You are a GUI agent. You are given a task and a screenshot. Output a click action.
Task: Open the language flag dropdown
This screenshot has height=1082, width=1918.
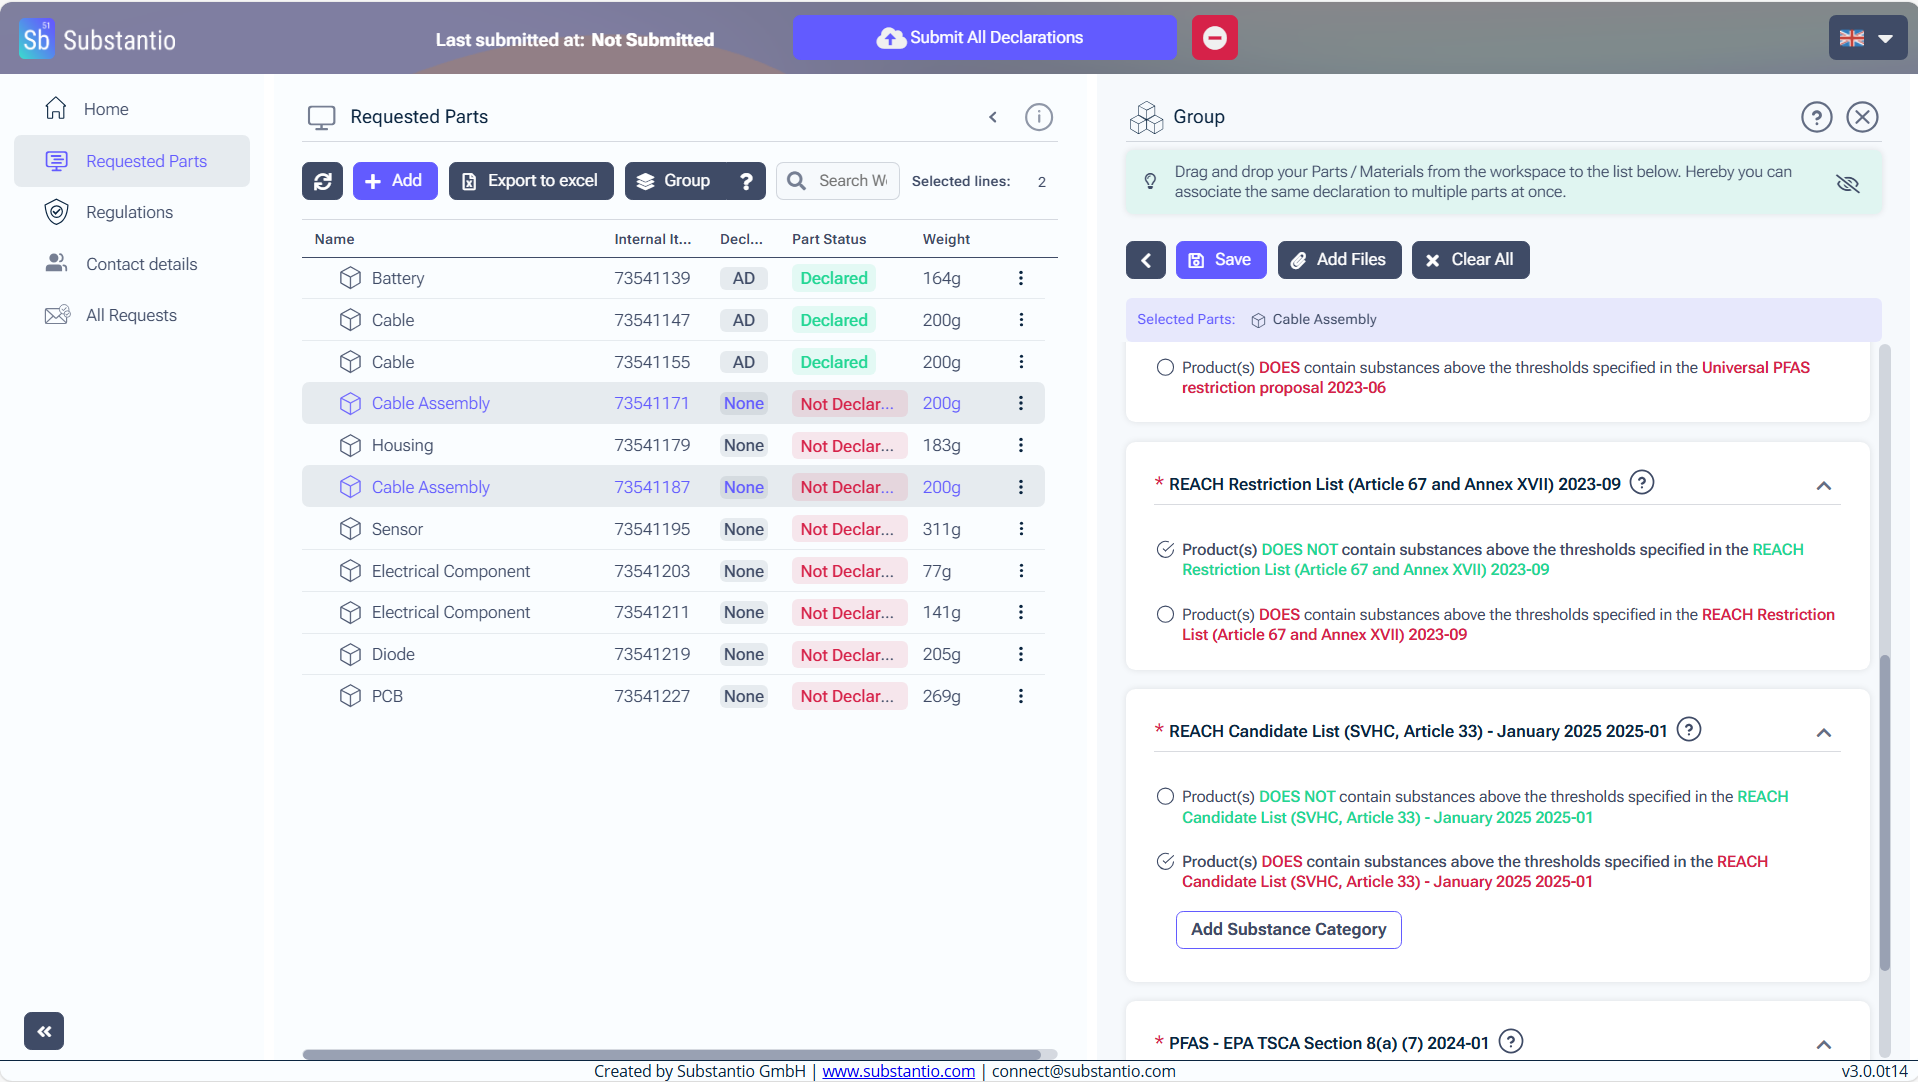(x=1866, y=38)
